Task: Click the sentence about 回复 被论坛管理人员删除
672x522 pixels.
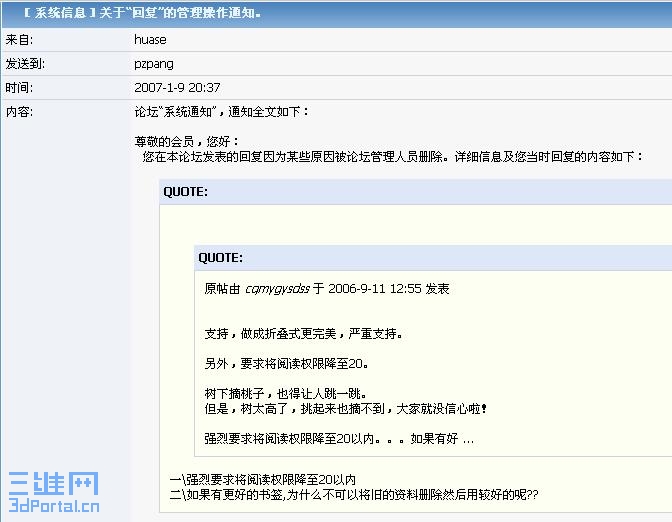Action: click(x=393, y=156)
